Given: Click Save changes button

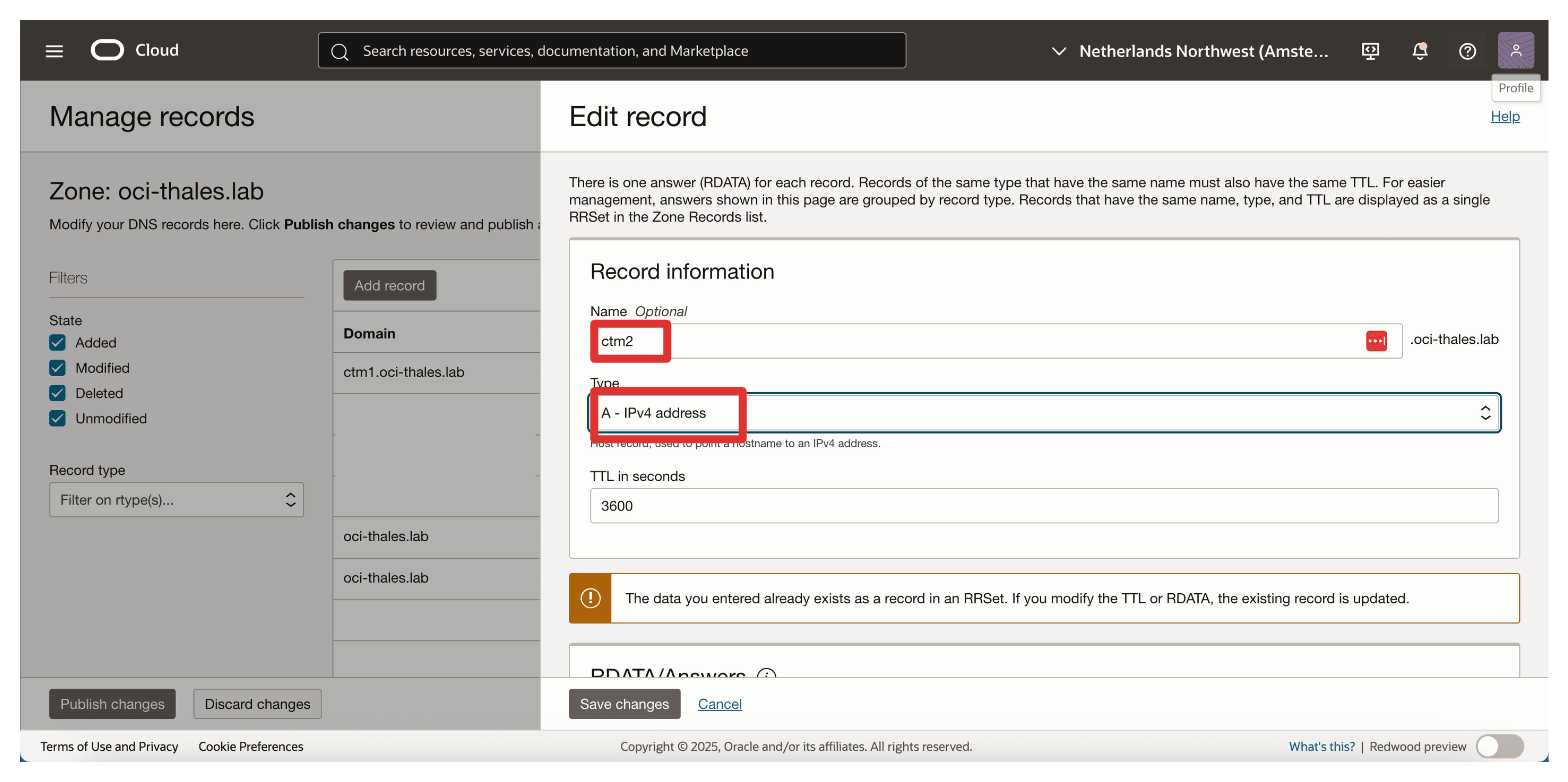Looking at the screenshot, I should pos(625,704).
